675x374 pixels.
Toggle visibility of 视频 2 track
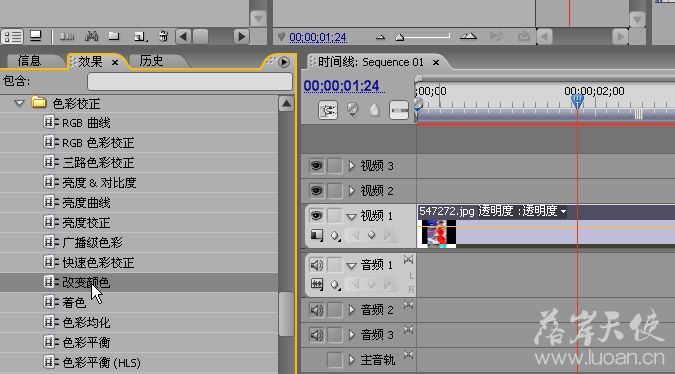pyautogui.click(x=316, y=191)
